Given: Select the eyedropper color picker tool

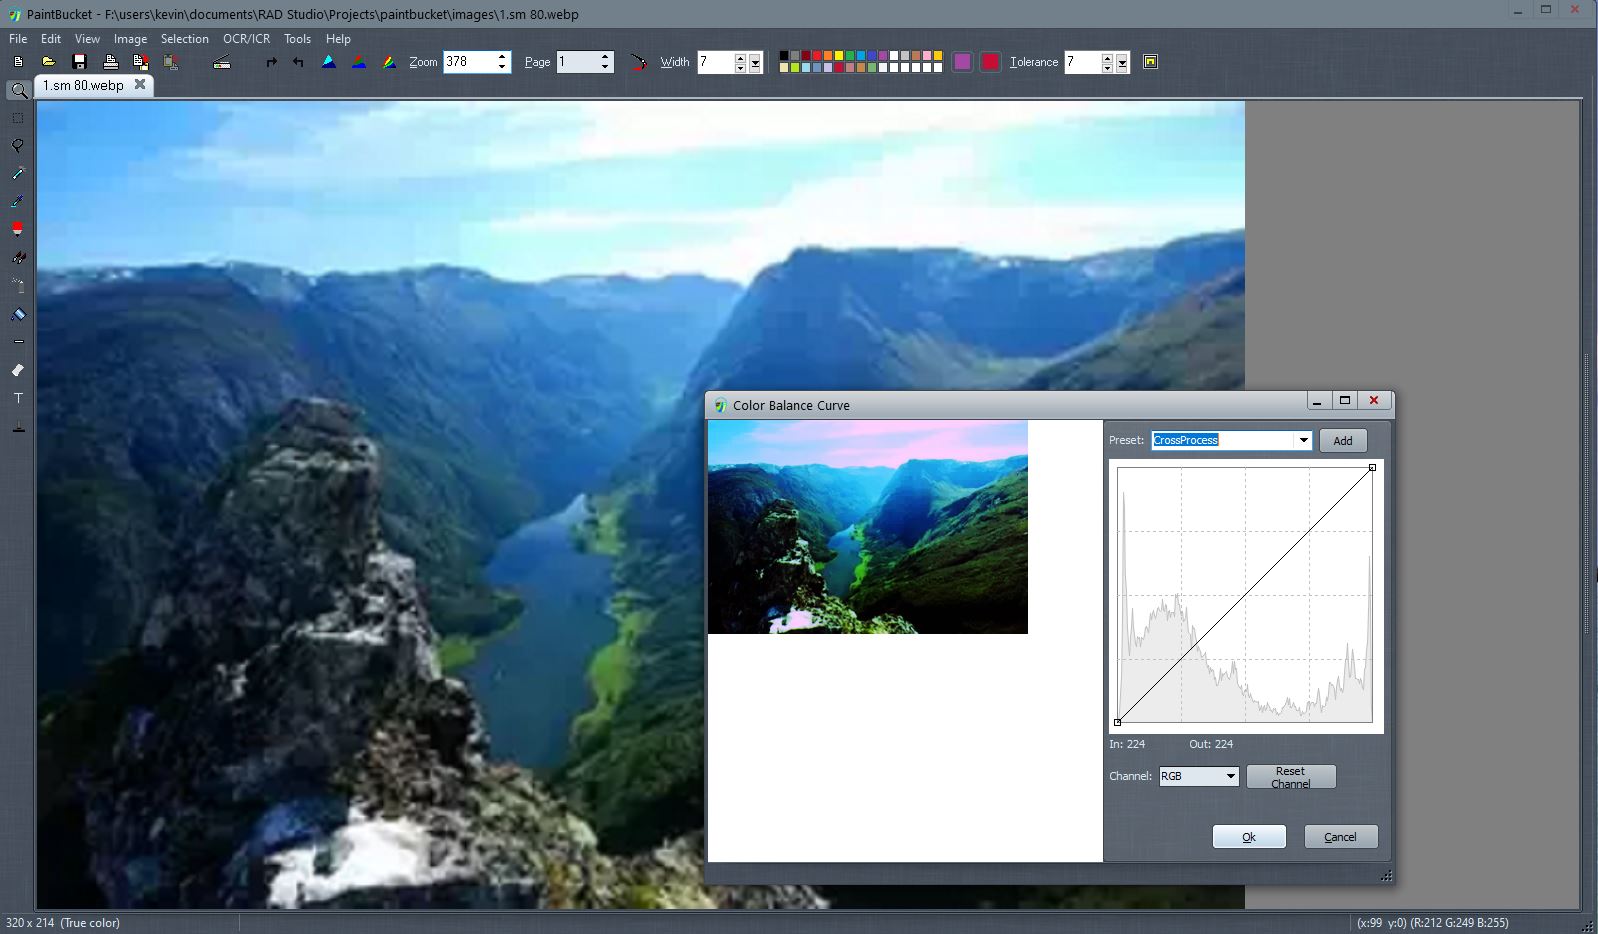Looking at the screenshot, I should pyautogui.click(x=18, y=202).
